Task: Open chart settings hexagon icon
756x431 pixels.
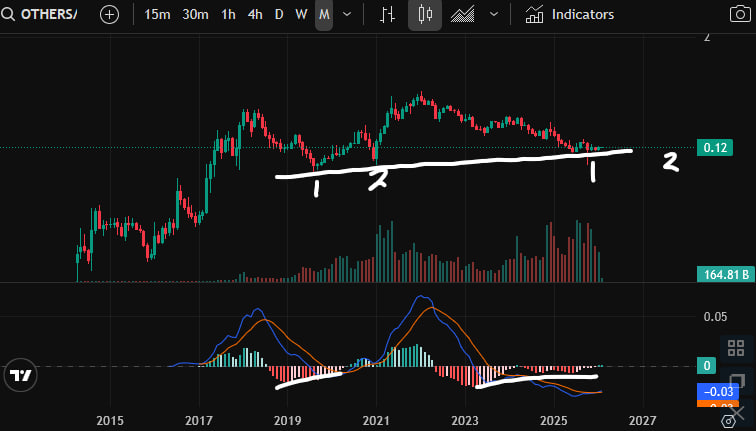Action: click(729, 422)
